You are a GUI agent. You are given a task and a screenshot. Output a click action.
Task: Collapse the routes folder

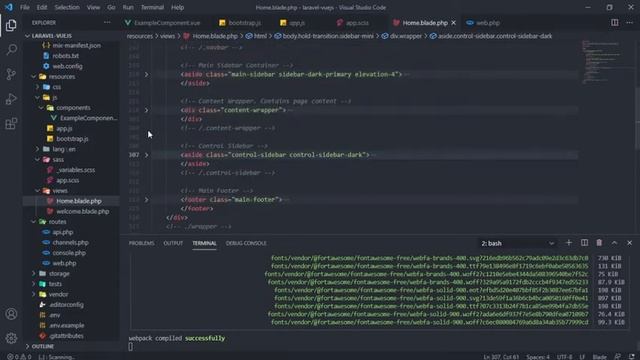tap(34, 222)
